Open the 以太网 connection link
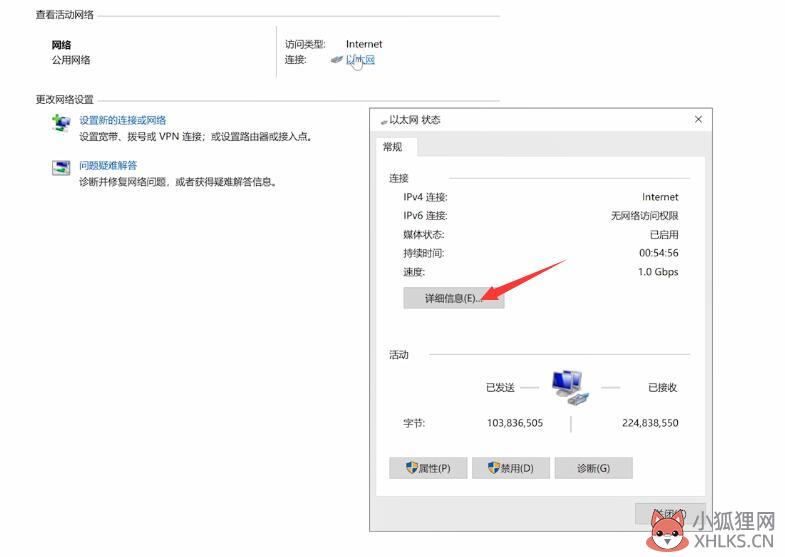 pyautogui.click(x=360, y=60)
